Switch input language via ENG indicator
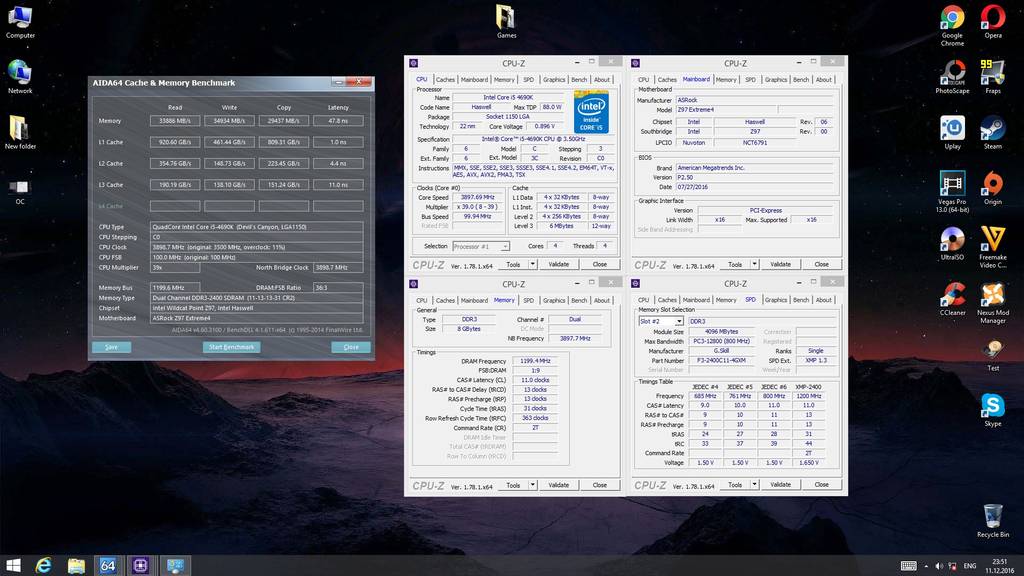 click(970, 566)
